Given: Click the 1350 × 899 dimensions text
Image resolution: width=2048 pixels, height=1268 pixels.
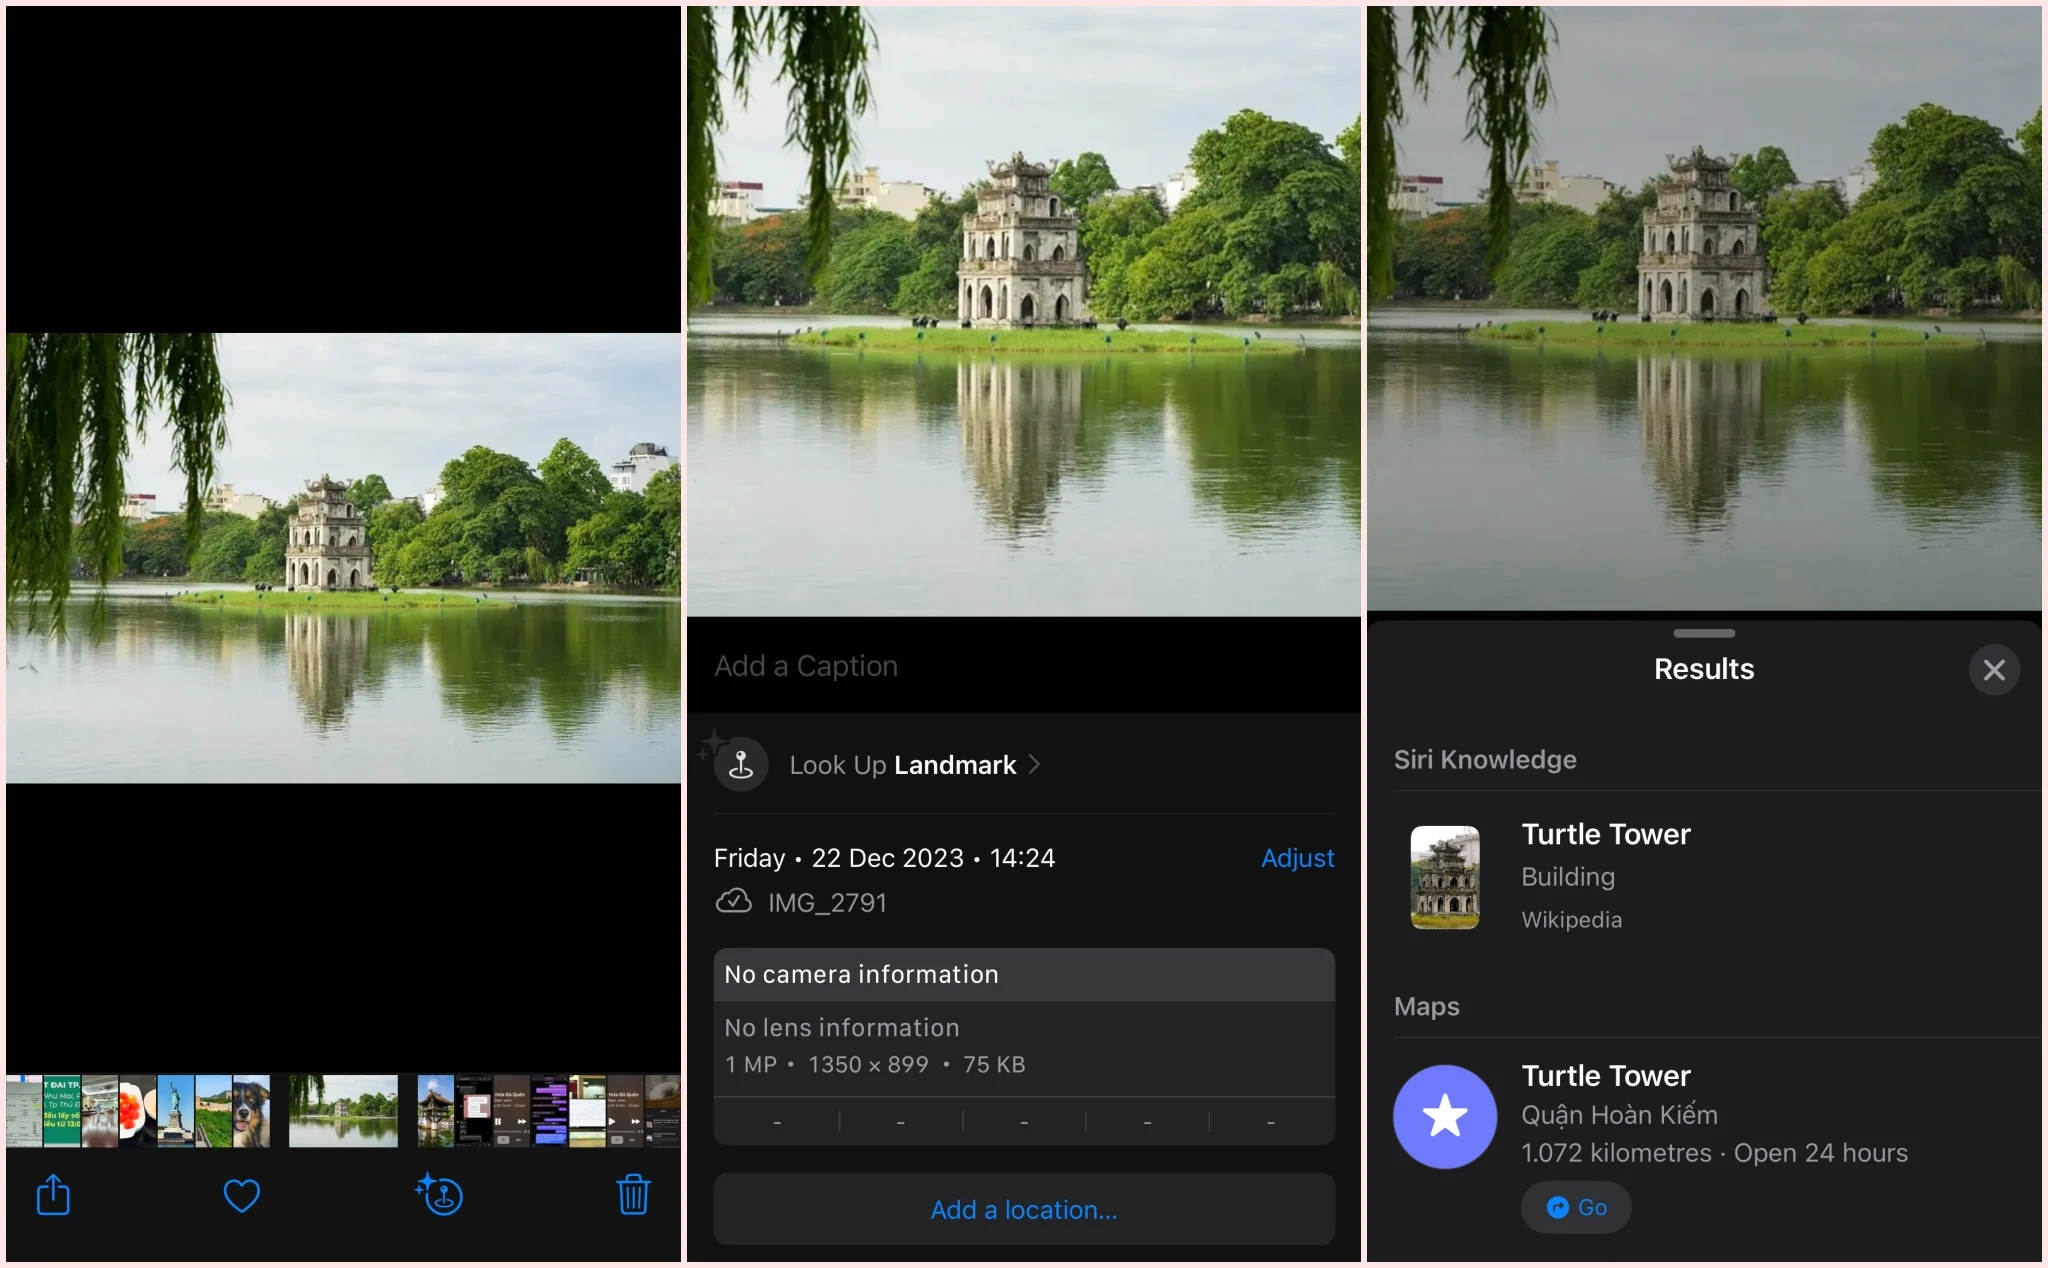Looking at the screenshot, I should pos(868,1064).
